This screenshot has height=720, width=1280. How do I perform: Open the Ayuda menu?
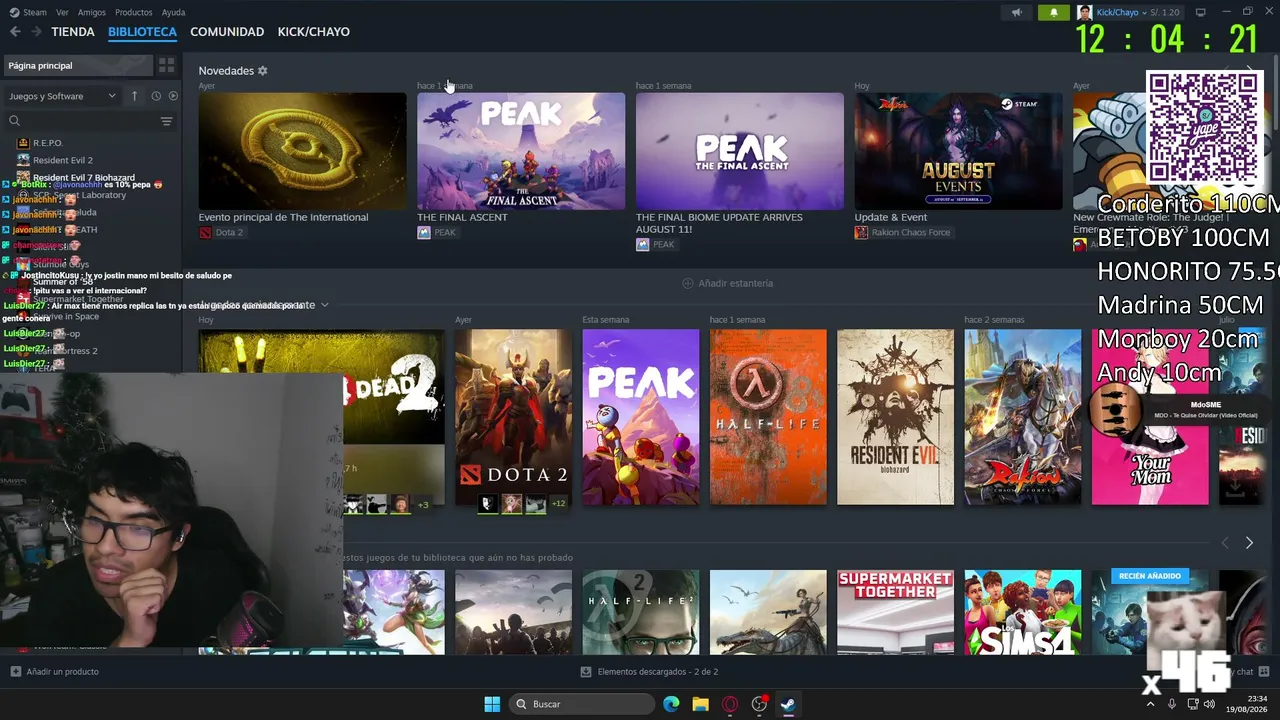click(173, 12)
